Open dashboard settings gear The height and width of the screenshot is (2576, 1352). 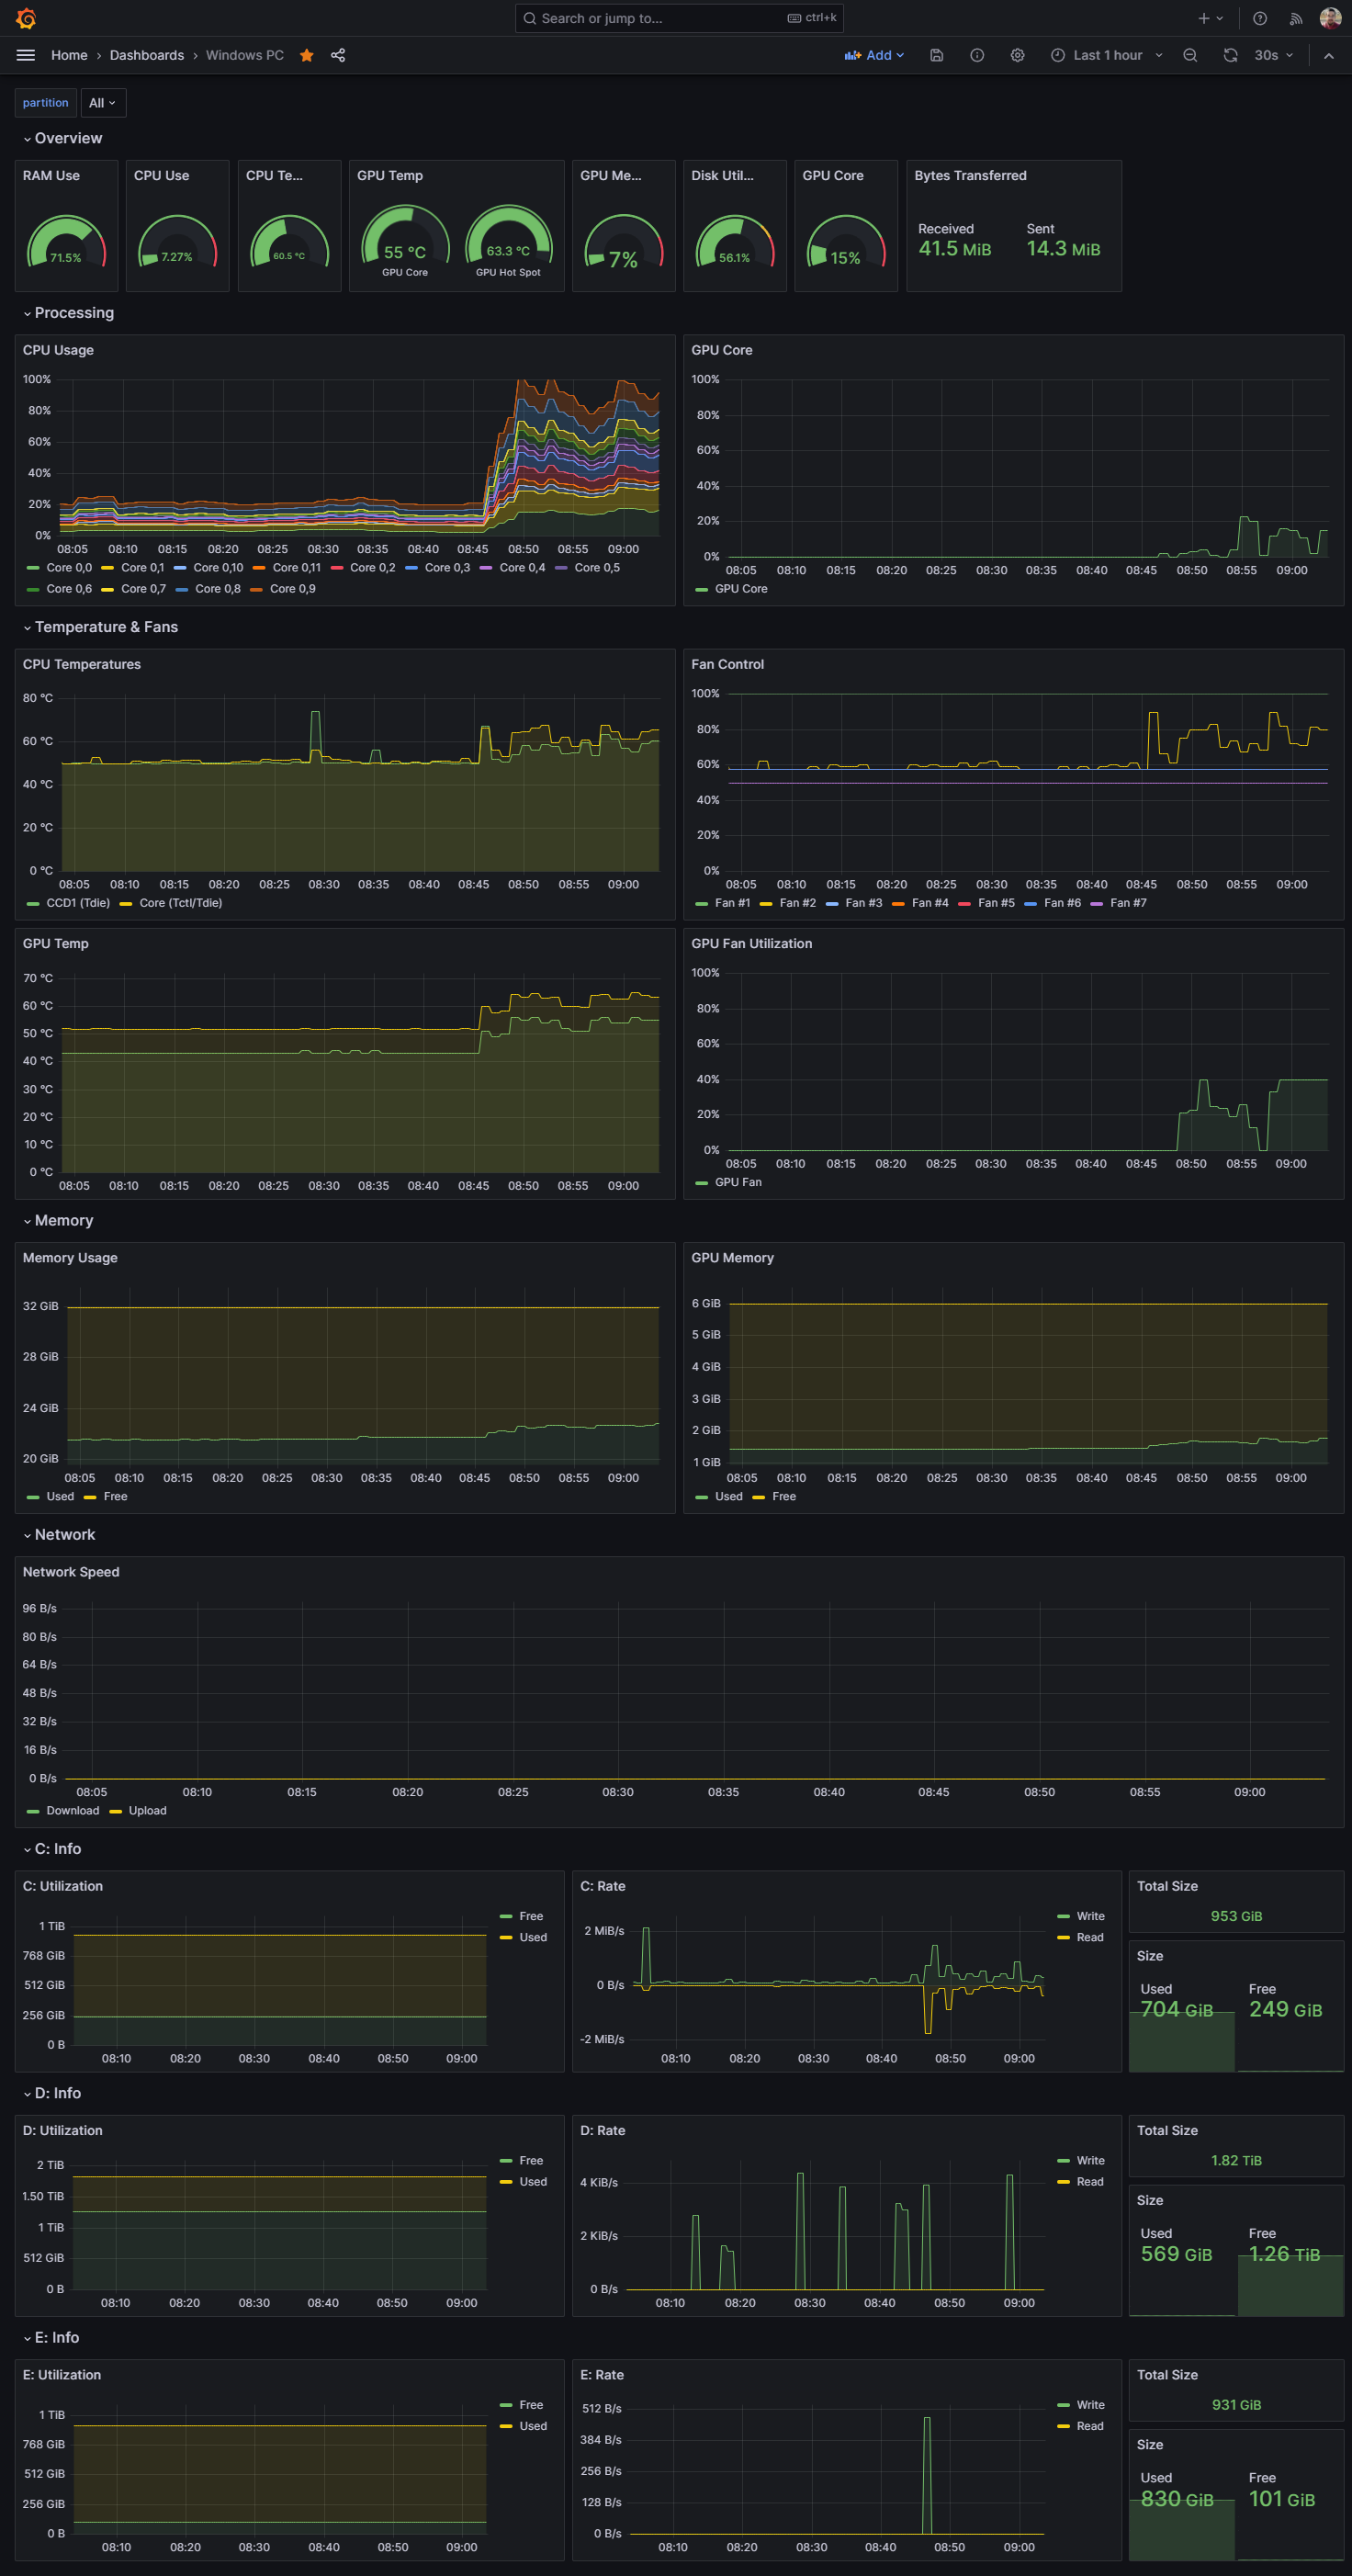point(1017,55)
